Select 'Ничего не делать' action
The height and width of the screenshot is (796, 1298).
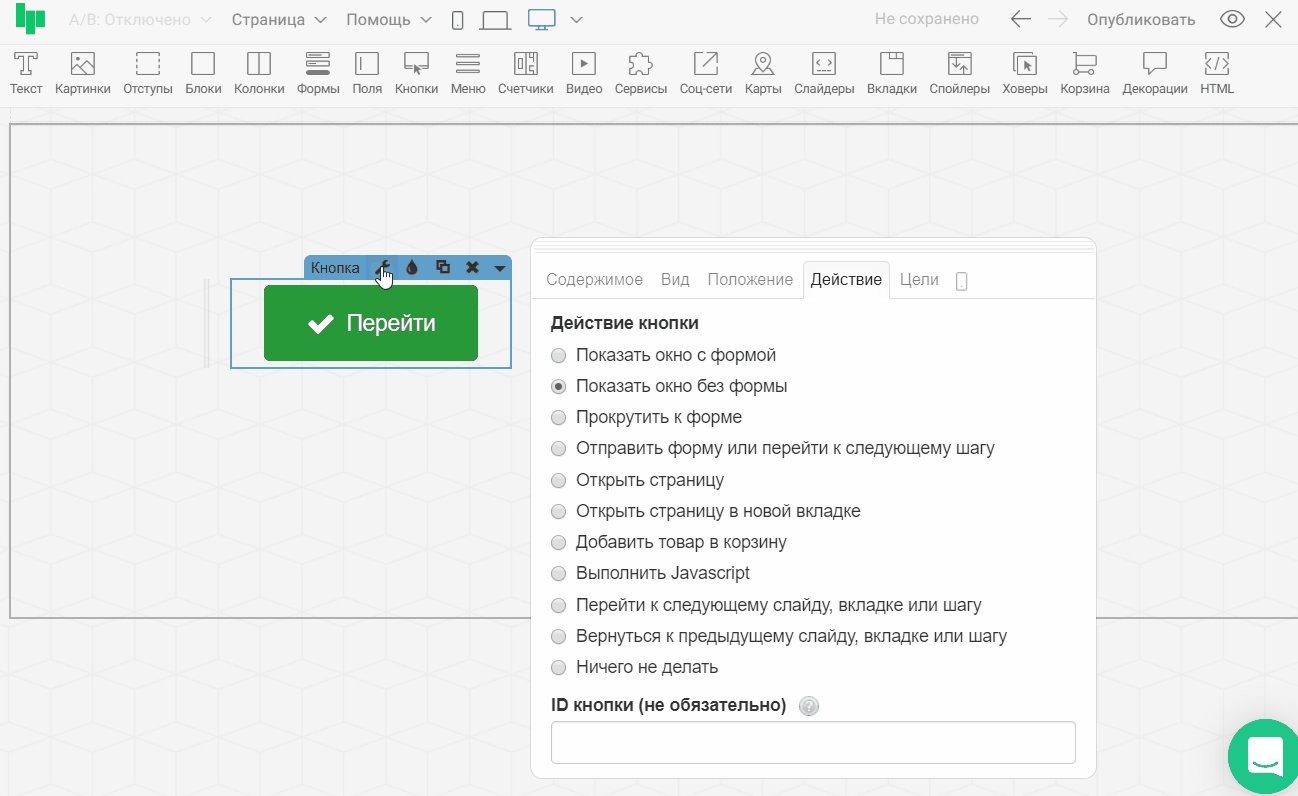[559, 667]
